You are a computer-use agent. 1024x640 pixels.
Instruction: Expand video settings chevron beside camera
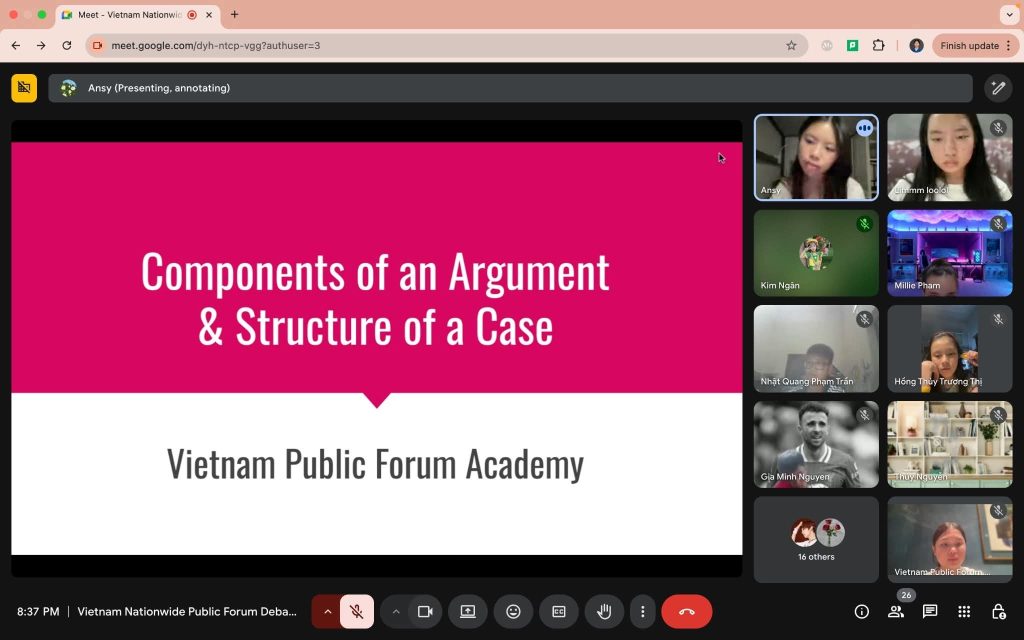(x=396, y=612)
